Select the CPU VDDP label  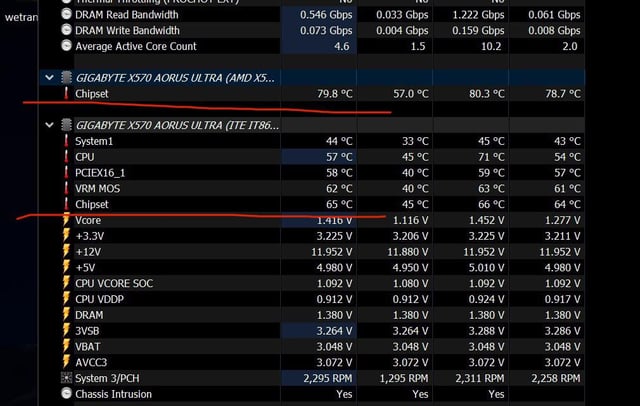tap(99, 299)
